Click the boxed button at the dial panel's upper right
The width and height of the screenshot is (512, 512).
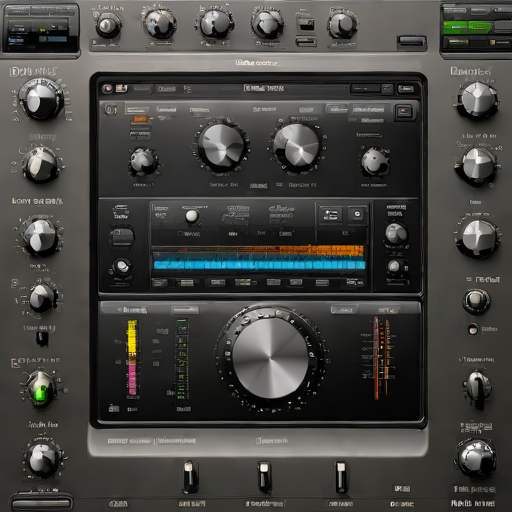[x=344, y=310]
